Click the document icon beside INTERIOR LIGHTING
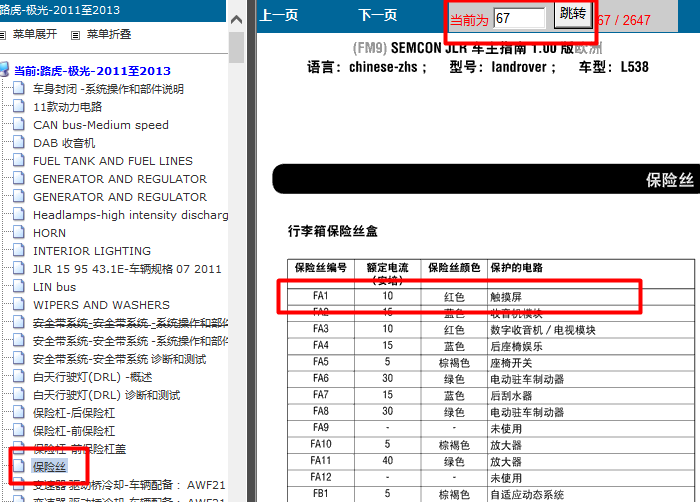The height and width of the screenshot is (502, 700). (x=19, y=251)
